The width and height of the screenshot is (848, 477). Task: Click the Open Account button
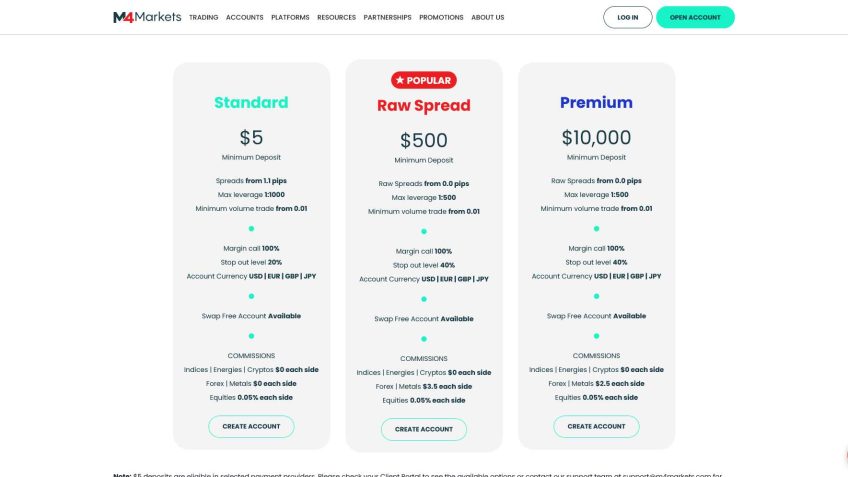[x=694, y=17]
